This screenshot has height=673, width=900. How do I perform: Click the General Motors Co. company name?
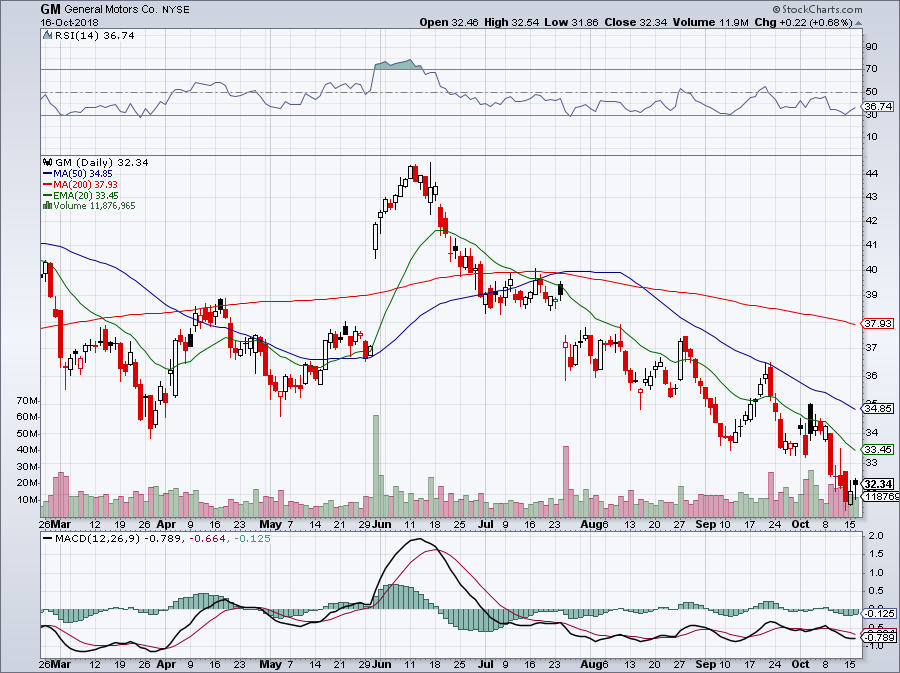[110, 10]
